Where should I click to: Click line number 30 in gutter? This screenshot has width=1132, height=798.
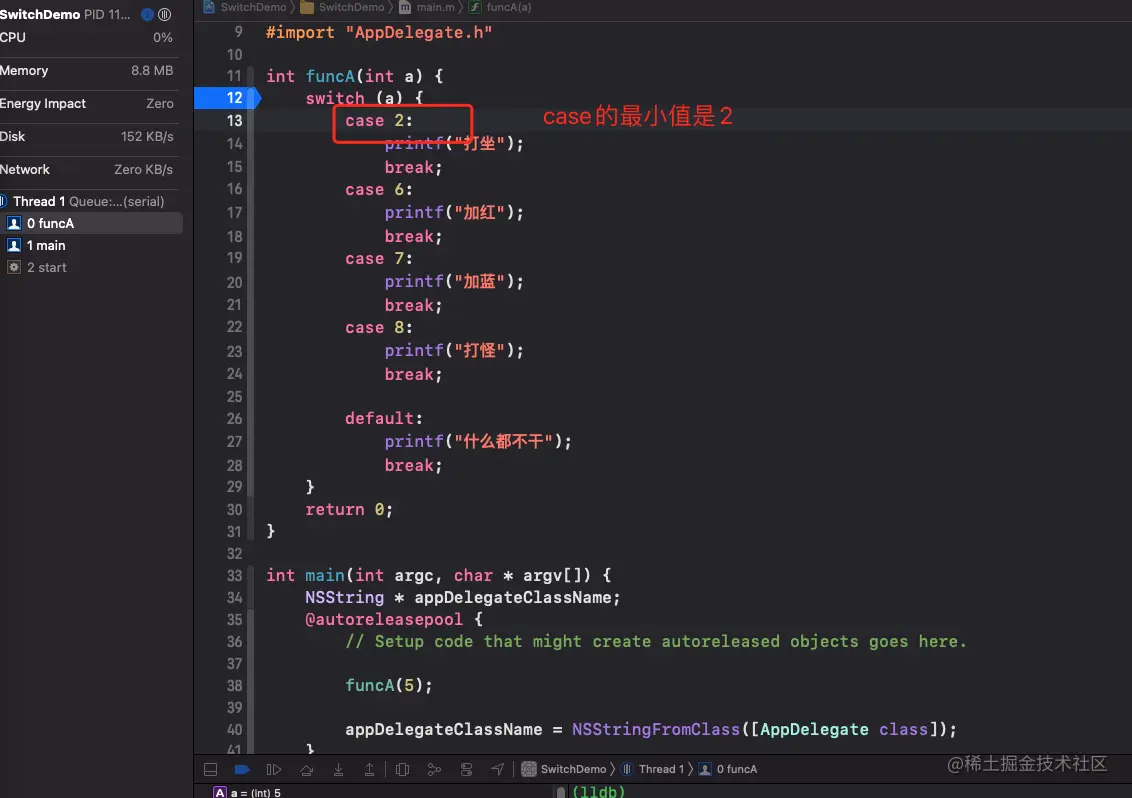pos(235,510)
